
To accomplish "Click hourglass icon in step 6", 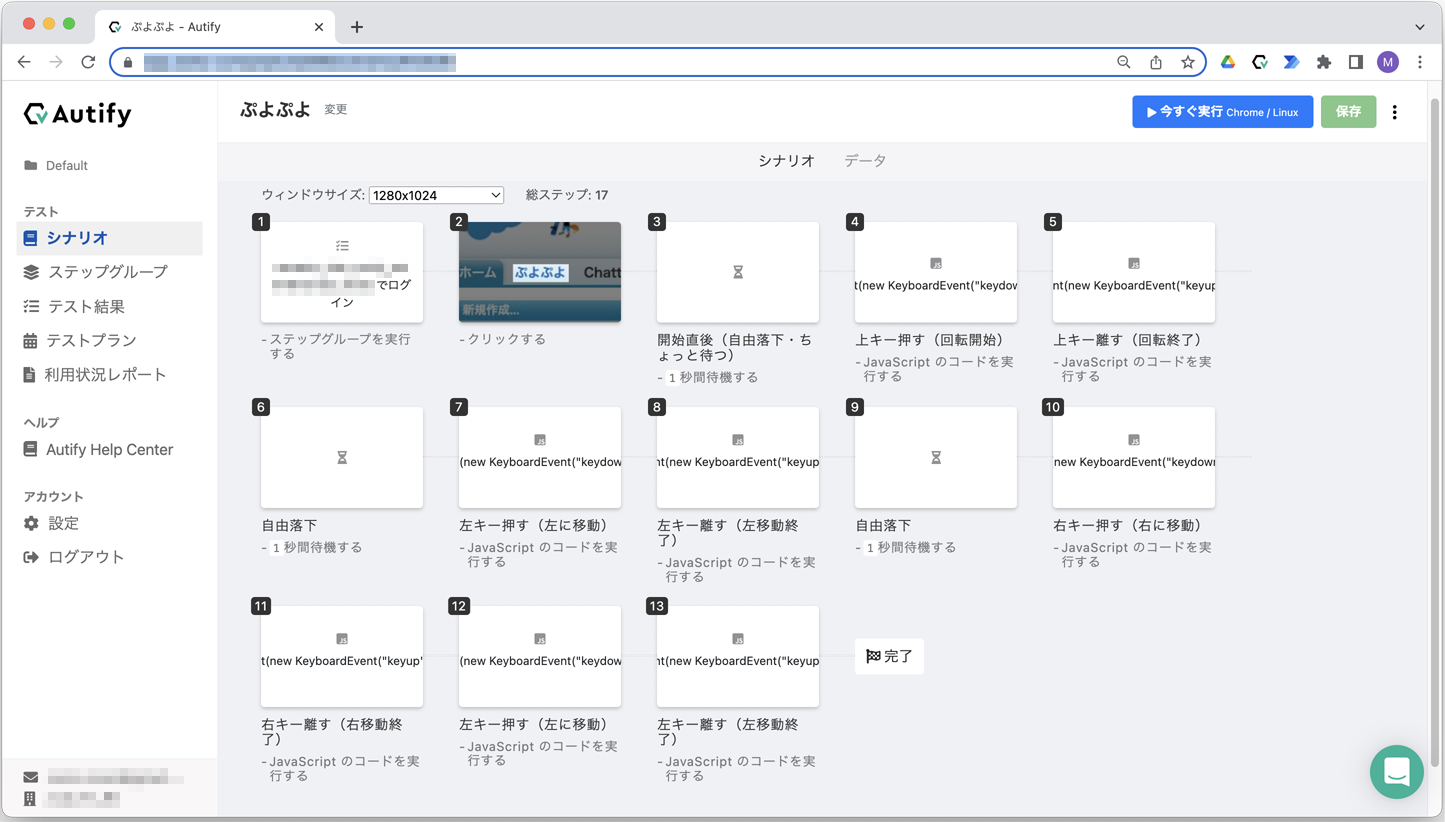I will coord(342,457).
